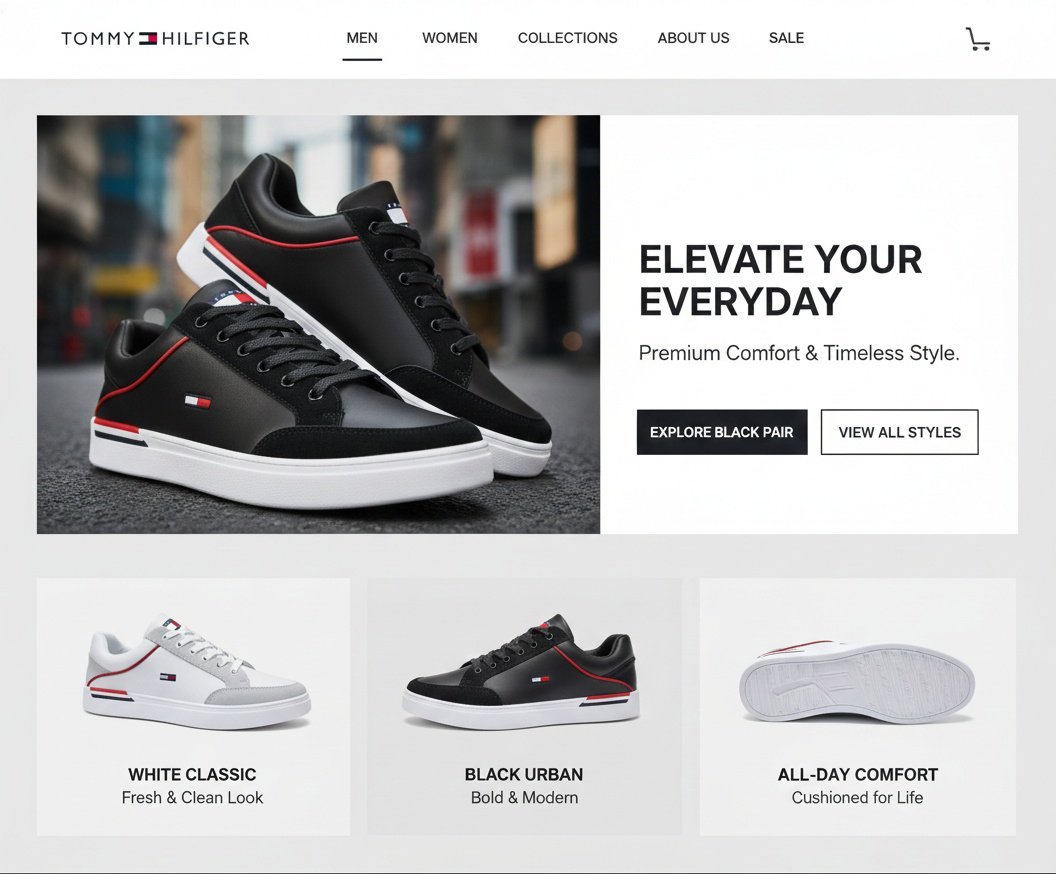
Task: Open the WHITE CLASSIC title link
Action: tap(192, 774)
